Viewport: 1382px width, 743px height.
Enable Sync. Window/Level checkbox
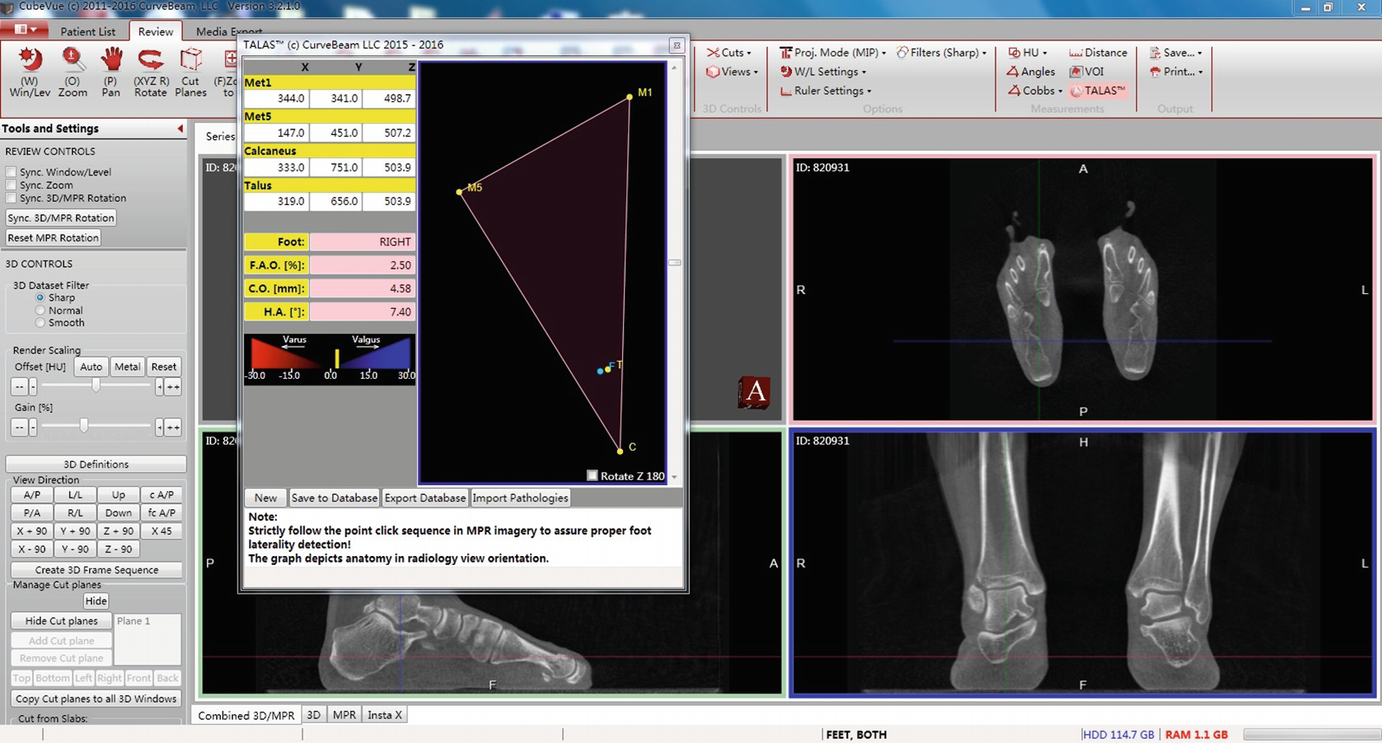(x=11, y=173)
